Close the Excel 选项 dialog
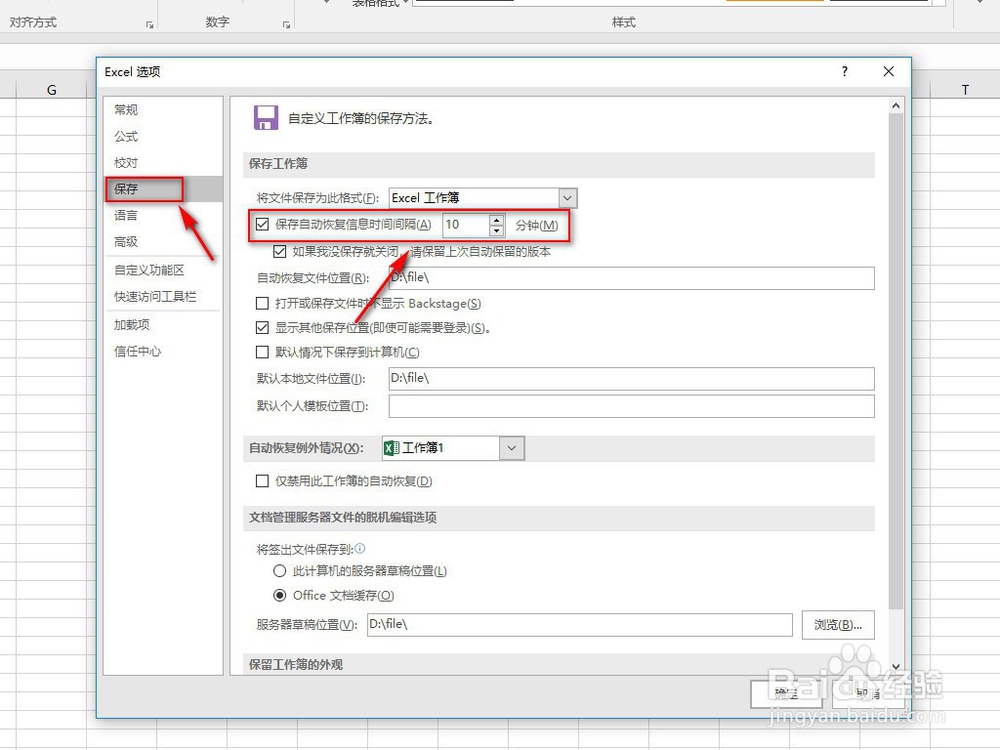Image resolution: width=1000 pixels, height=750 pixels. tap(888, 71)
